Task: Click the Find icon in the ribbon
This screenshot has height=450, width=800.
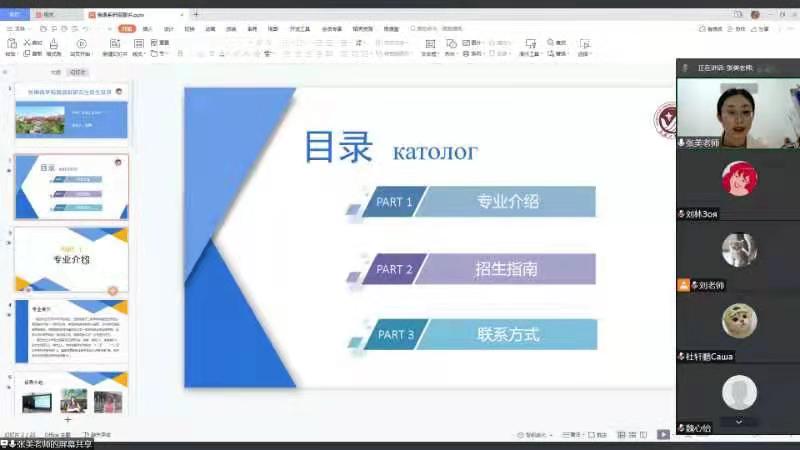Action: pyautogui.click(x=551, y=45)
